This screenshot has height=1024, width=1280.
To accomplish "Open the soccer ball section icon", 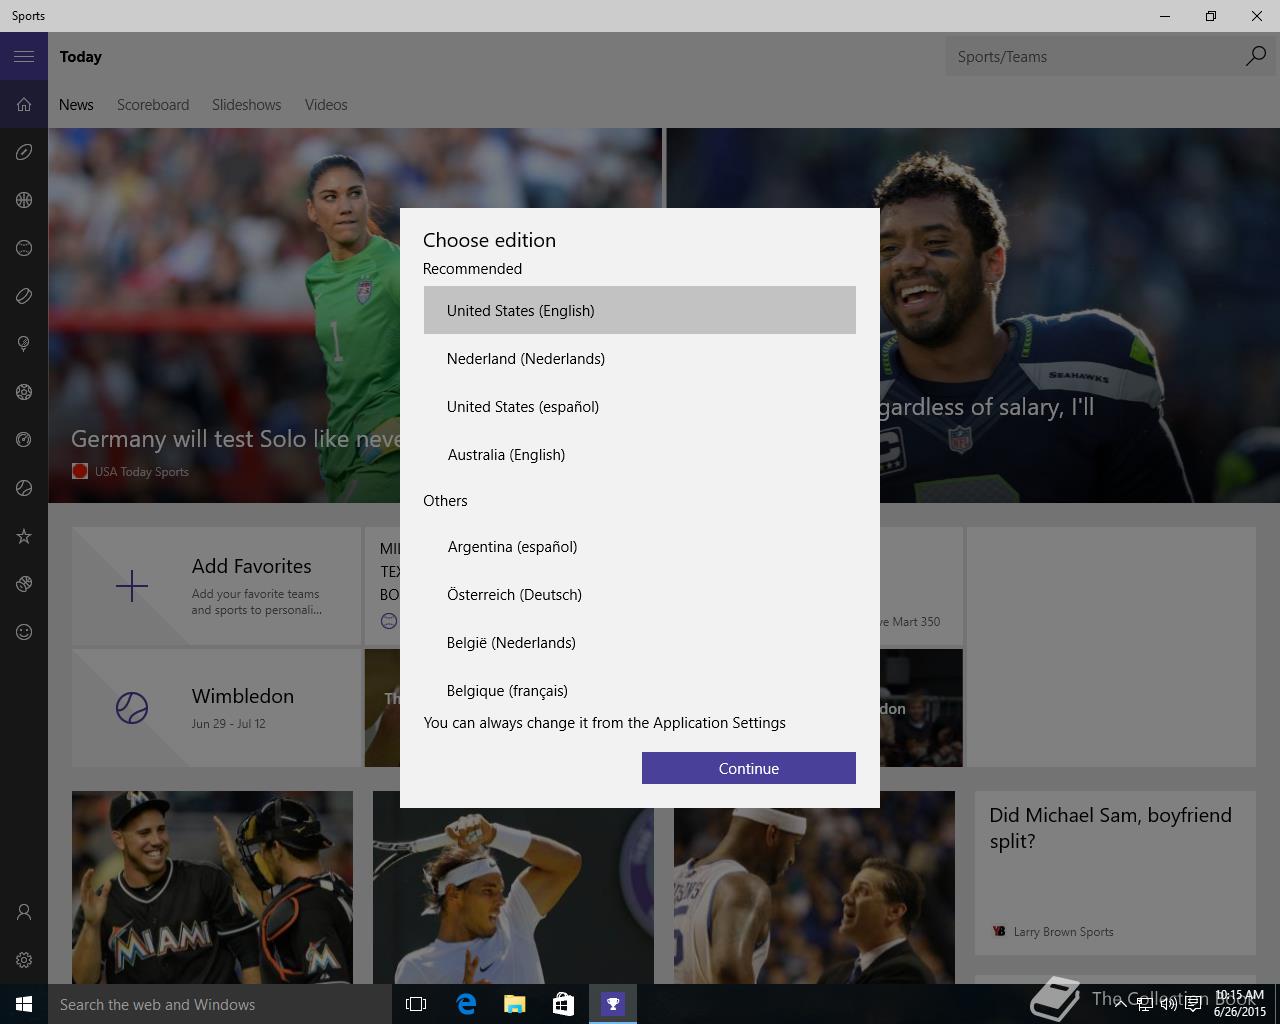I will tap(24, 392).
